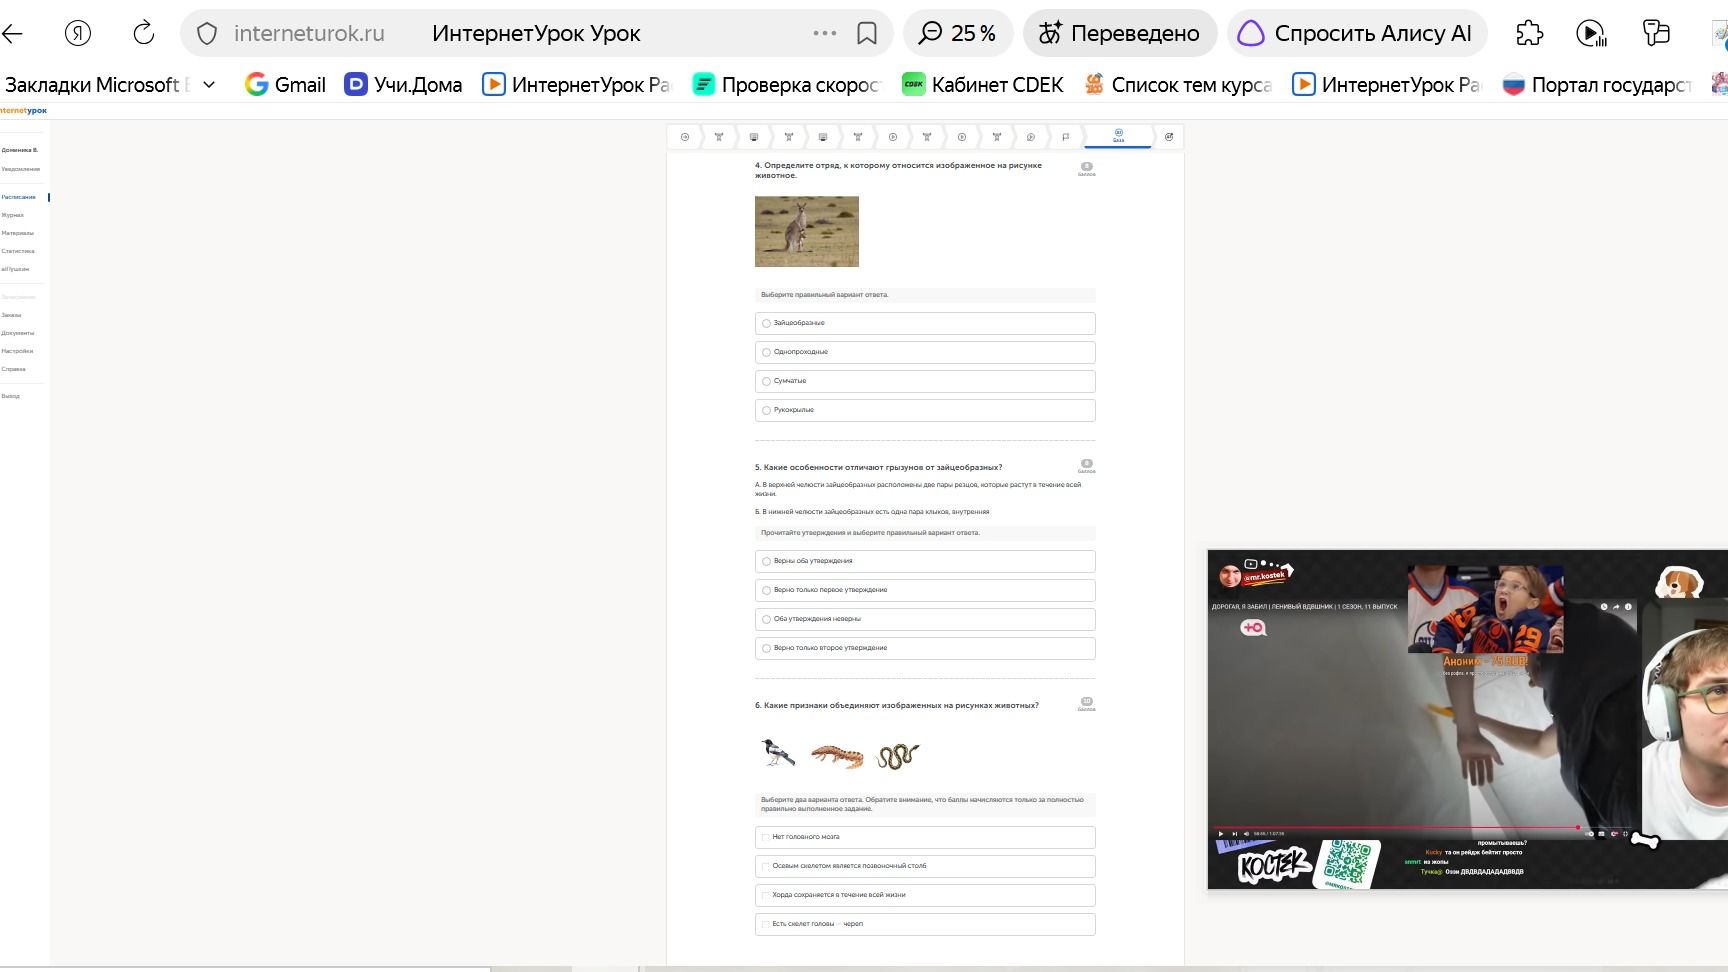Image resolution: width=1728 pixels, height=972 pixels.
Task: Open the collections icon in browser toolbar
Action: pyautogui.click(x=1656, y=34)
